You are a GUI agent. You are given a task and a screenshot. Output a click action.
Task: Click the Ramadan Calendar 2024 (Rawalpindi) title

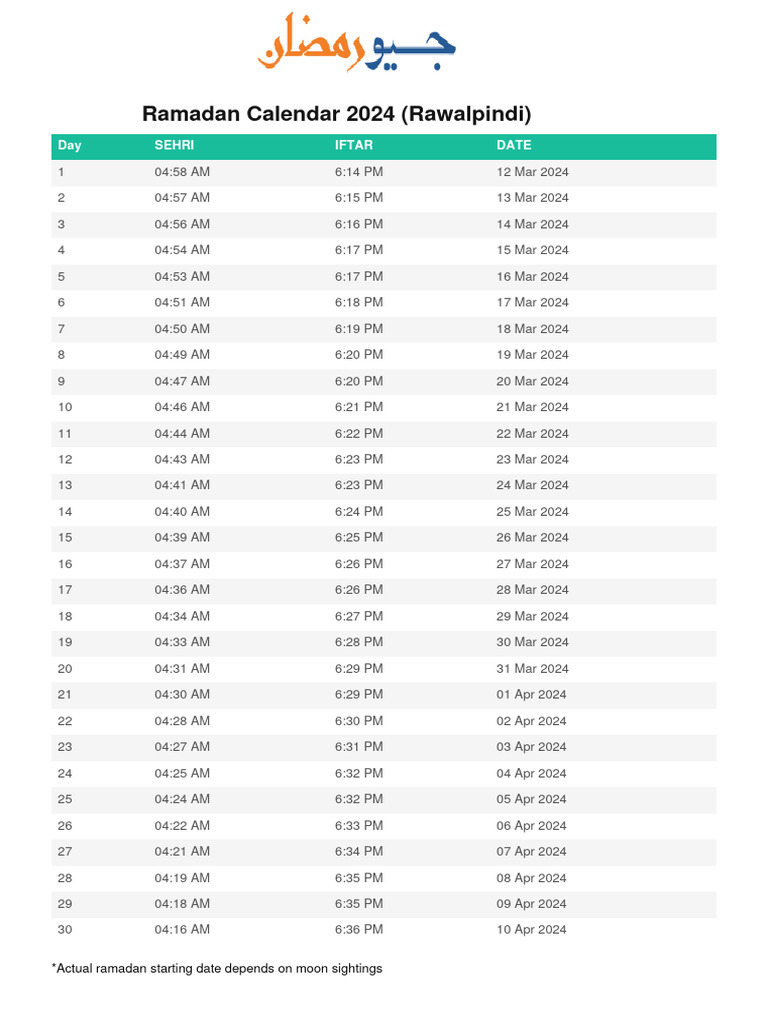coord(336,113)
